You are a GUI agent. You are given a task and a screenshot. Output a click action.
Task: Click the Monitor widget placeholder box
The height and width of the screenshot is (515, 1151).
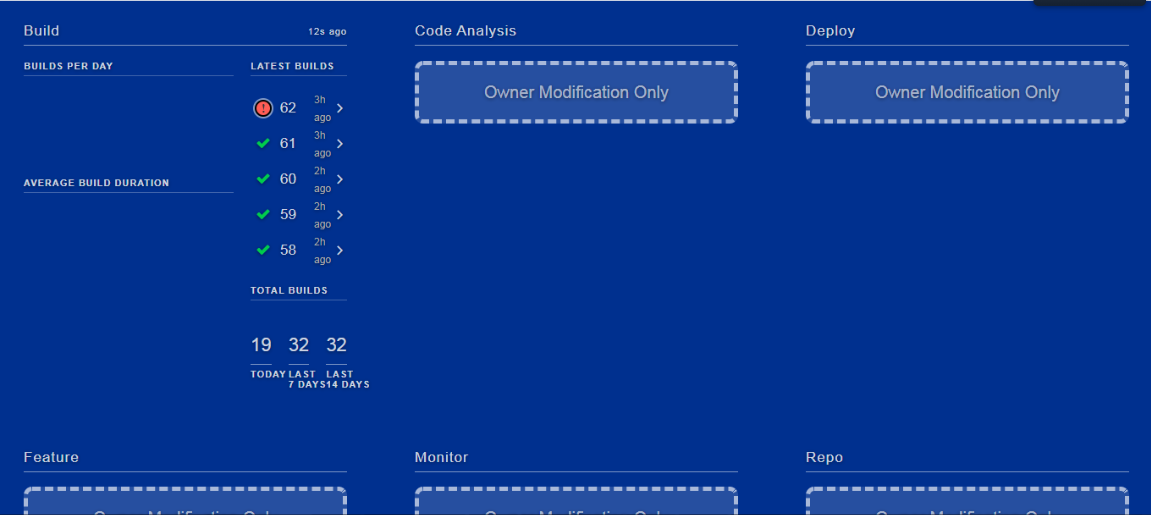pyautogui.click(x=576, y=502)
